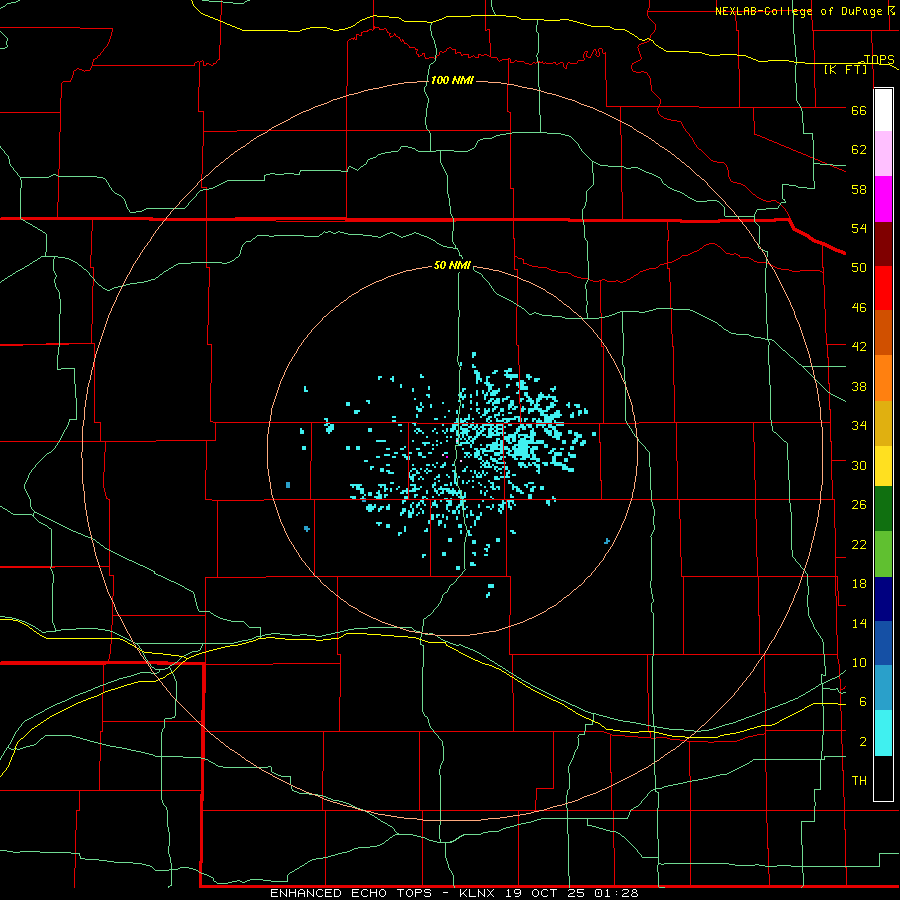The width and height of the screenshot is (900, 900).
Task: Pick the bright red legend swatch
Action: [883, 288]
